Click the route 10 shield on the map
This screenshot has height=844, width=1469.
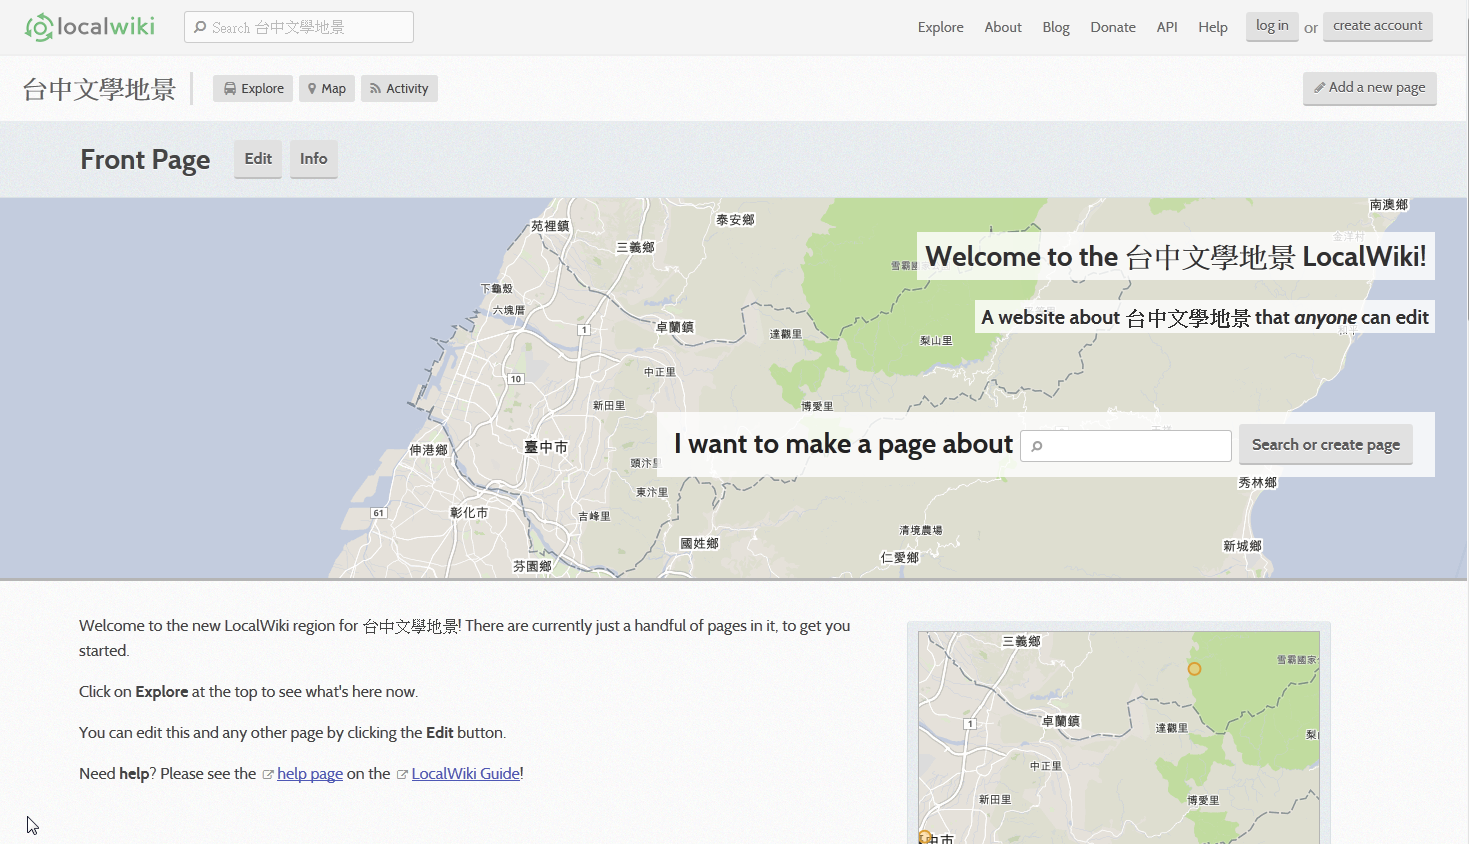point(516,379)
